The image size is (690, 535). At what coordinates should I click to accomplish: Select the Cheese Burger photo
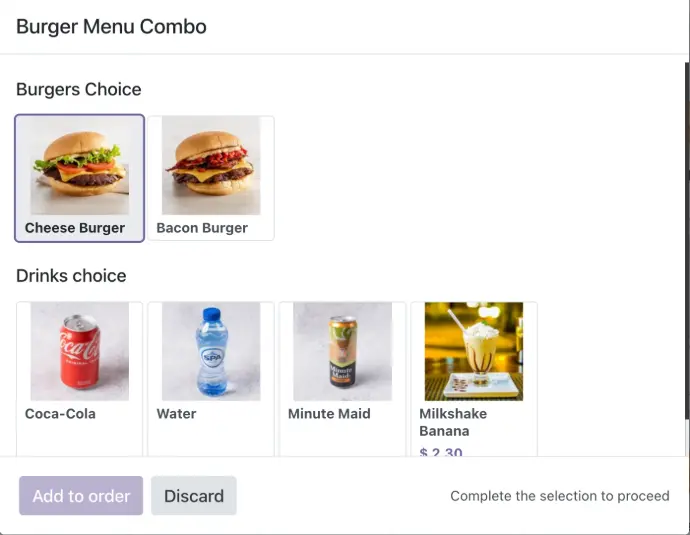[79, 165]
